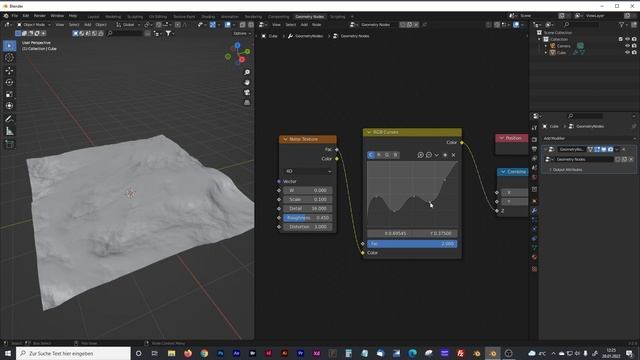Open the Modifier properties wrench tab
Image resolution: width=640 pixels, height=360 pixels.
(x=534, y=211)
